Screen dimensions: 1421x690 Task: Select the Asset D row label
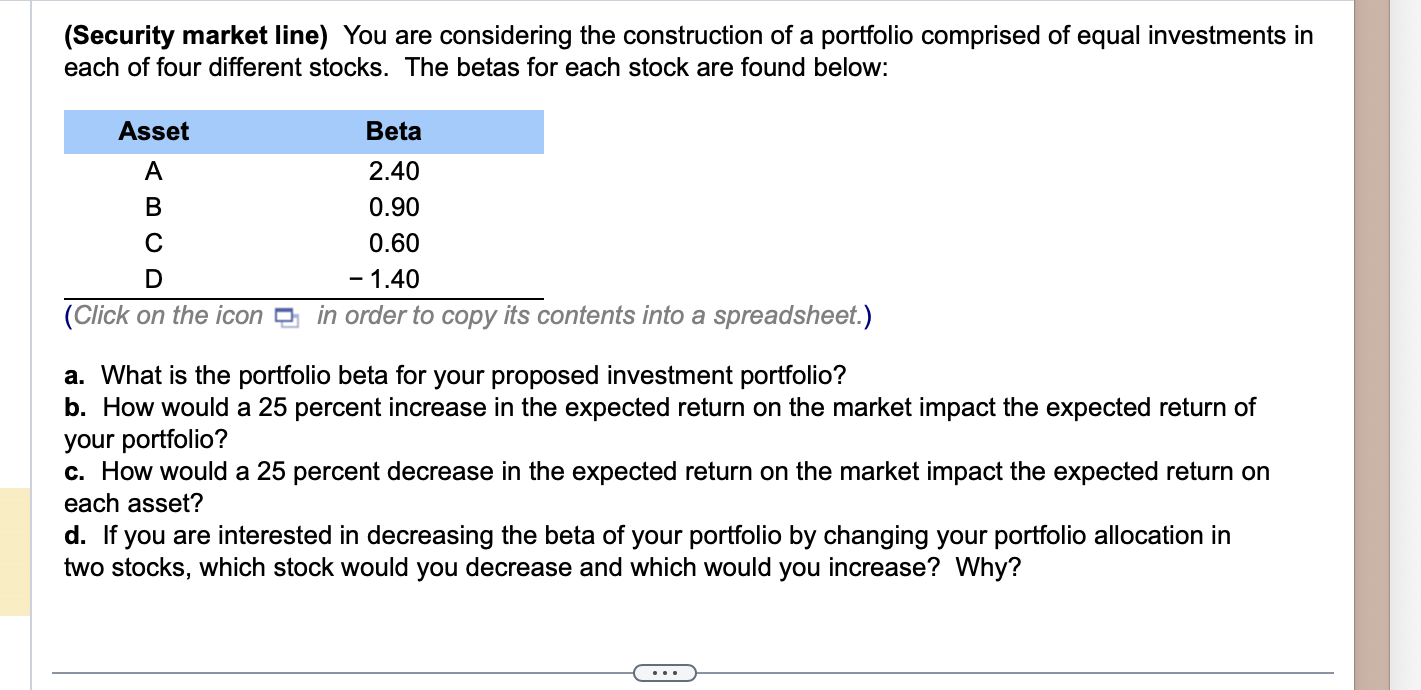(x=153, y=279)
